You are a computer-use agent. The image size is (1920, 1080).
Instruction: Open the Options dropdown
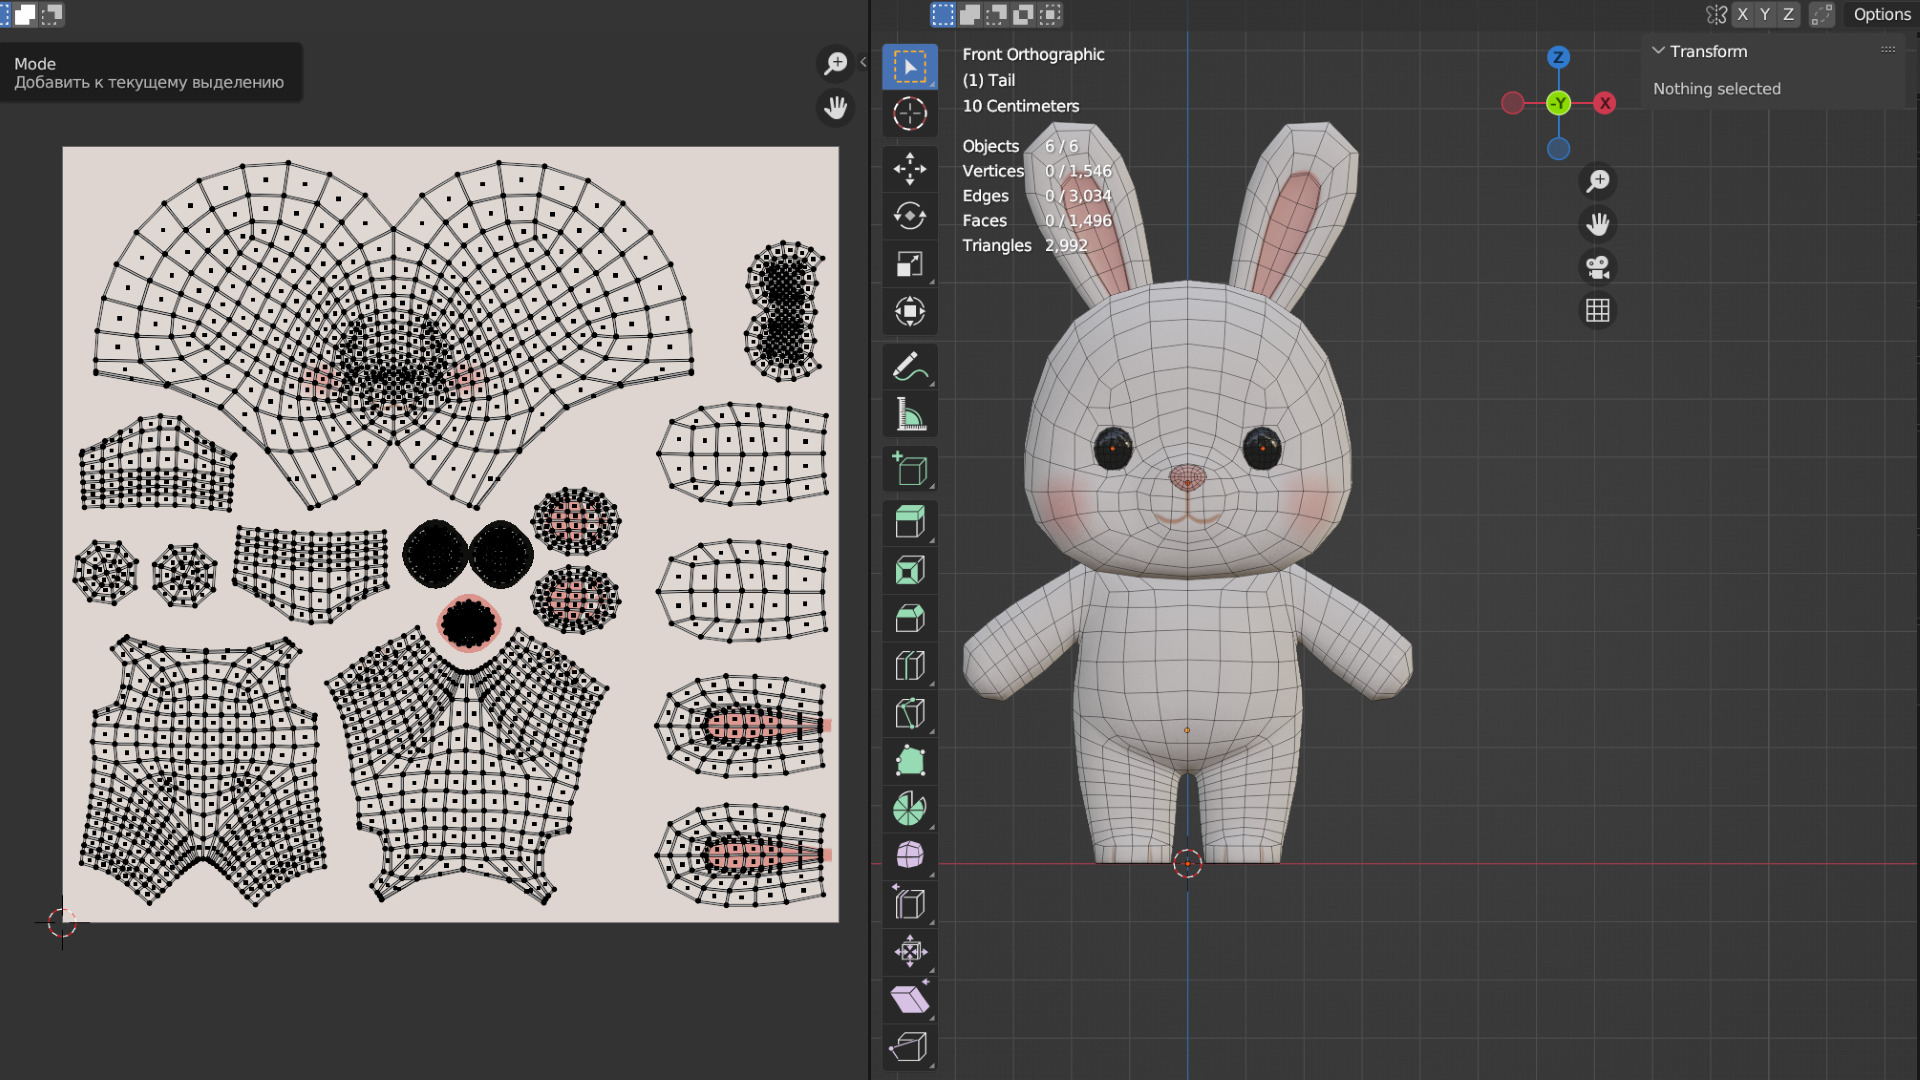tap(1881, 14)
